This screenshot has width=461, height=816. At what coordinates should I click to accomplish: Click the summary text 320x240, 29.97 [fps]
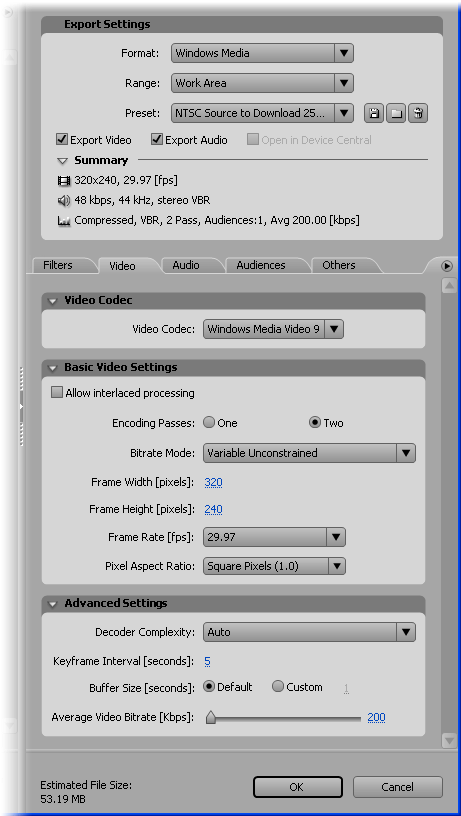pos(126,181)
